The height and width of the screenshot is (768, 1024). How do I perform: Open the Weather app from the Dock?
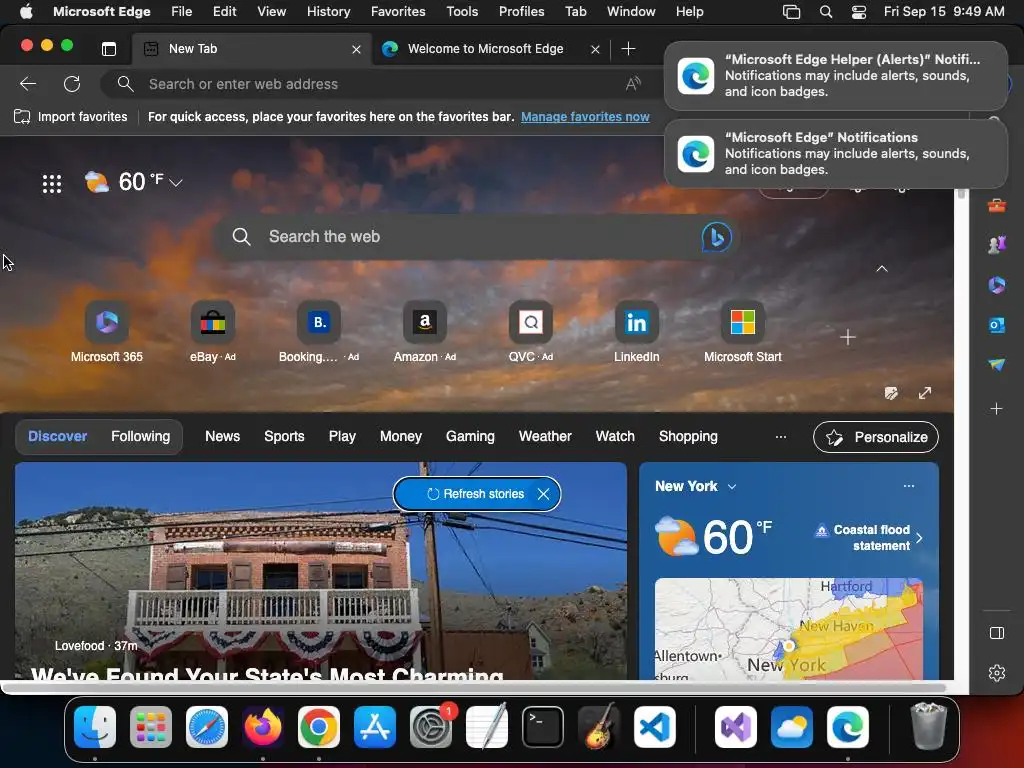792,727
